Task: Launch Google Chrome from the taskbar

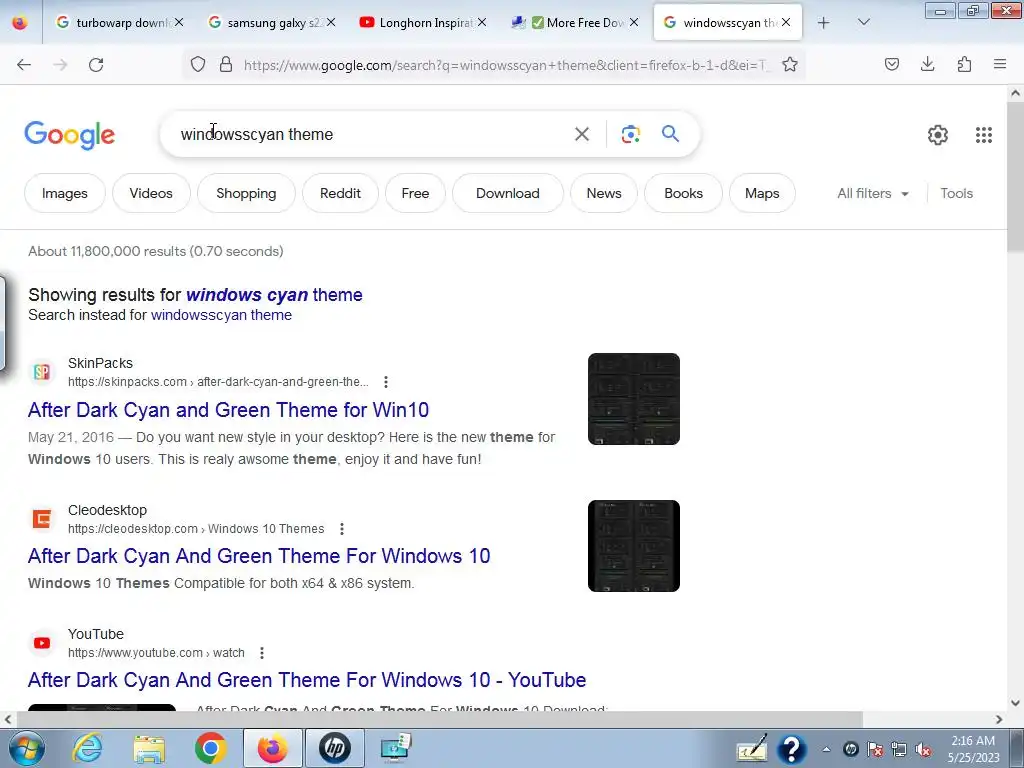Action: pyautogui.click(x=210, y=748)
